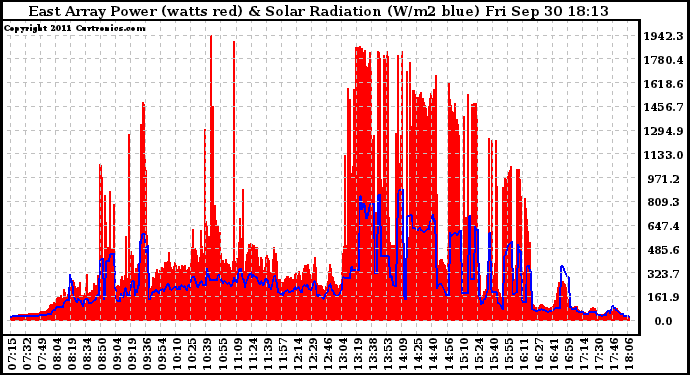
Task: Click the 10:10 time label
Action: coord(177,354)
